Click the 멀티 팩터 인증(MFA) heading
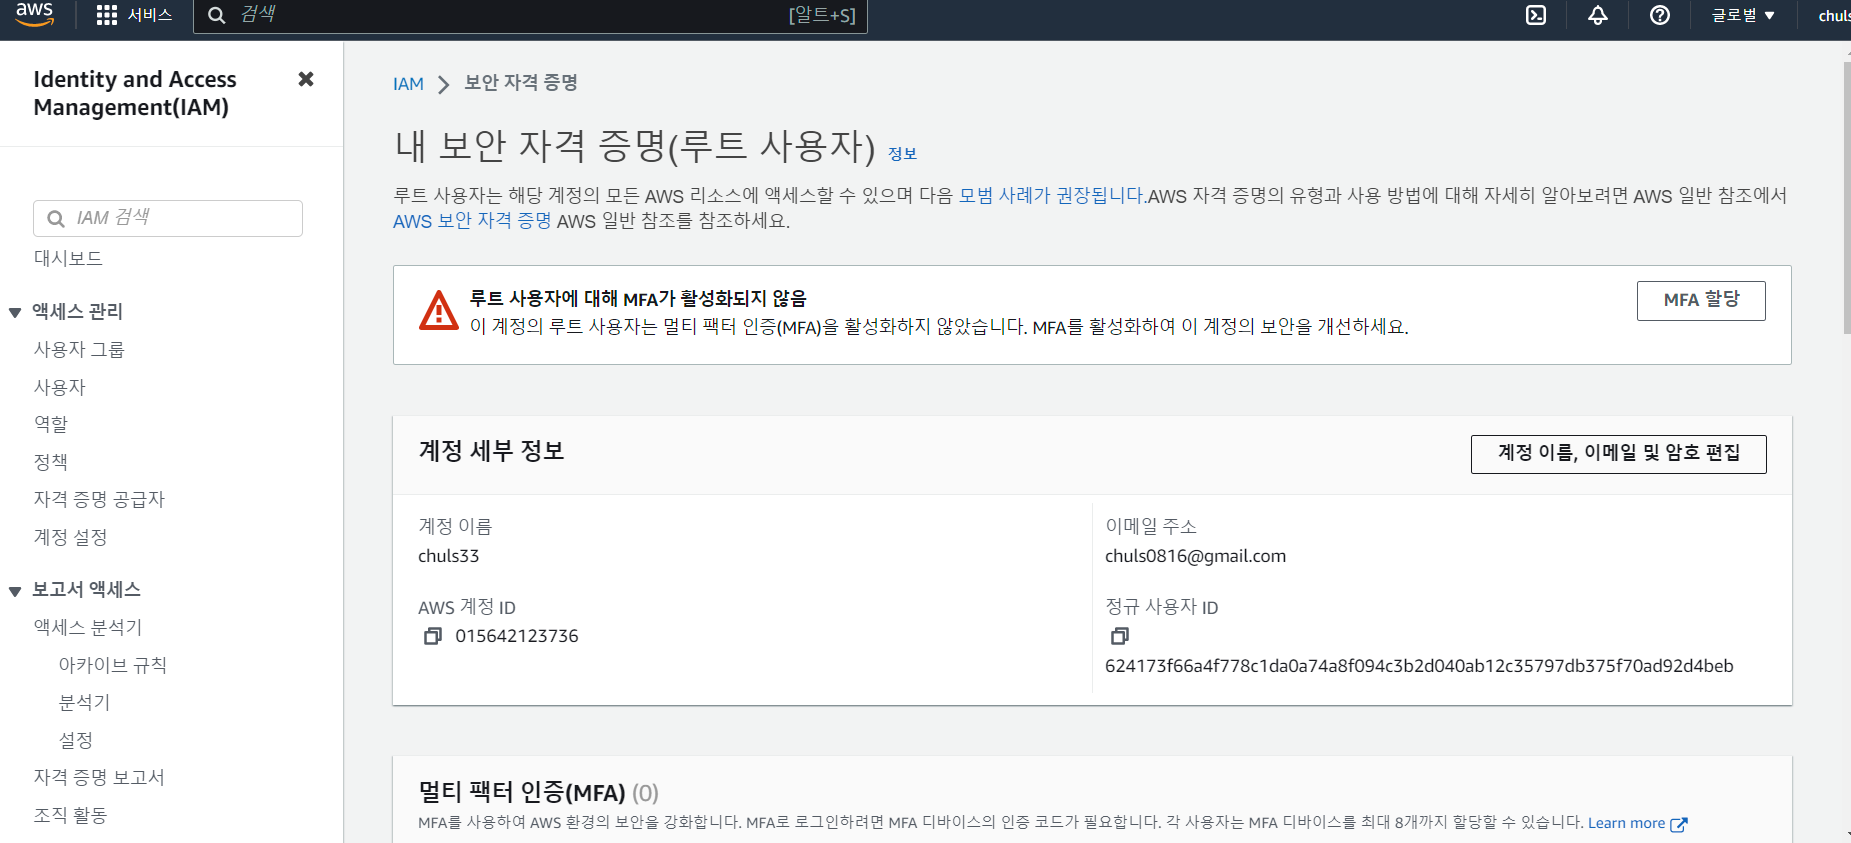The image size is (1851, 843). (x=522, y=792)
